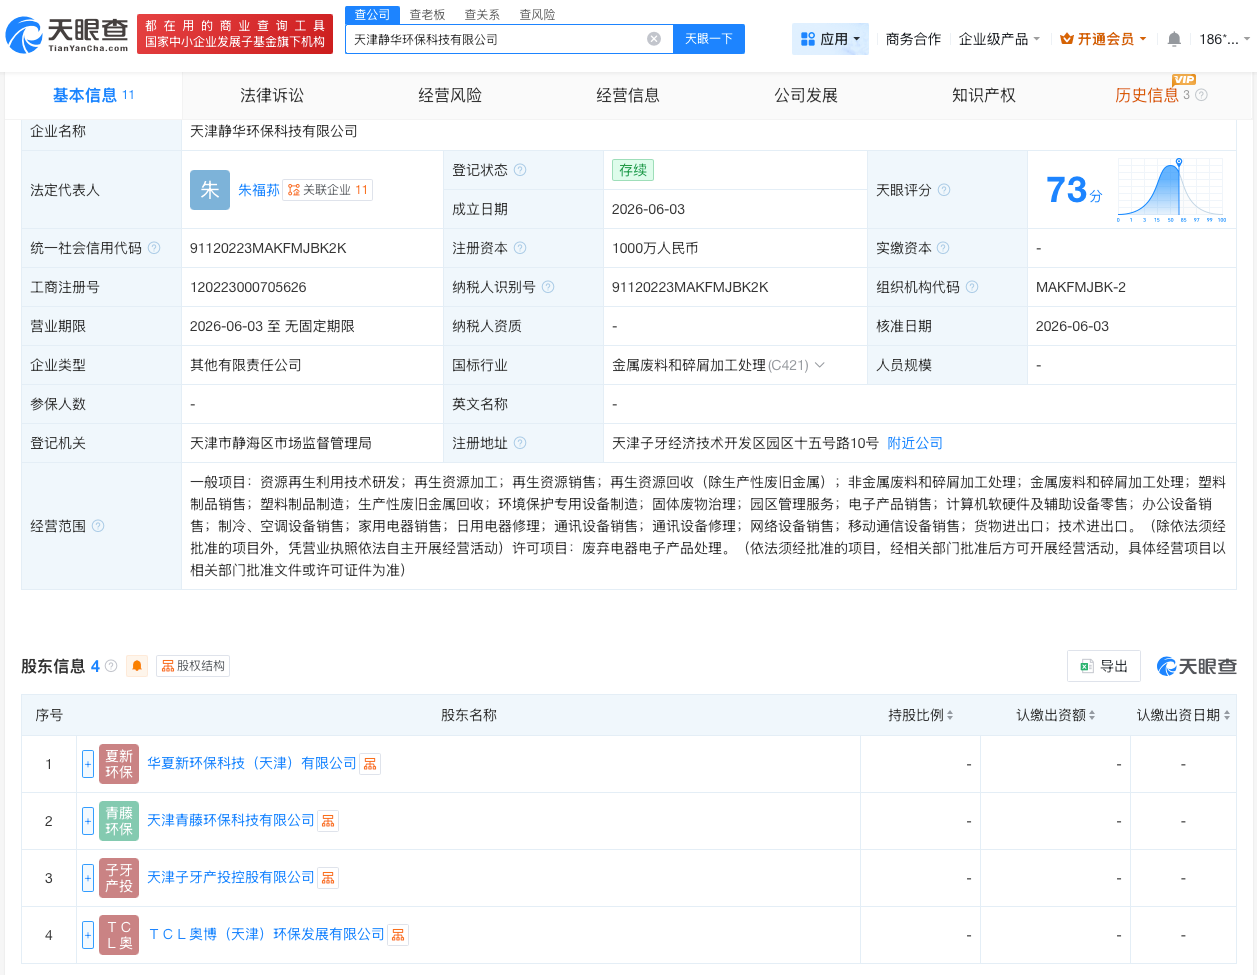Open 朱福荪 profile link
The height and width of the screenshot is (975, 1257).
259,190
